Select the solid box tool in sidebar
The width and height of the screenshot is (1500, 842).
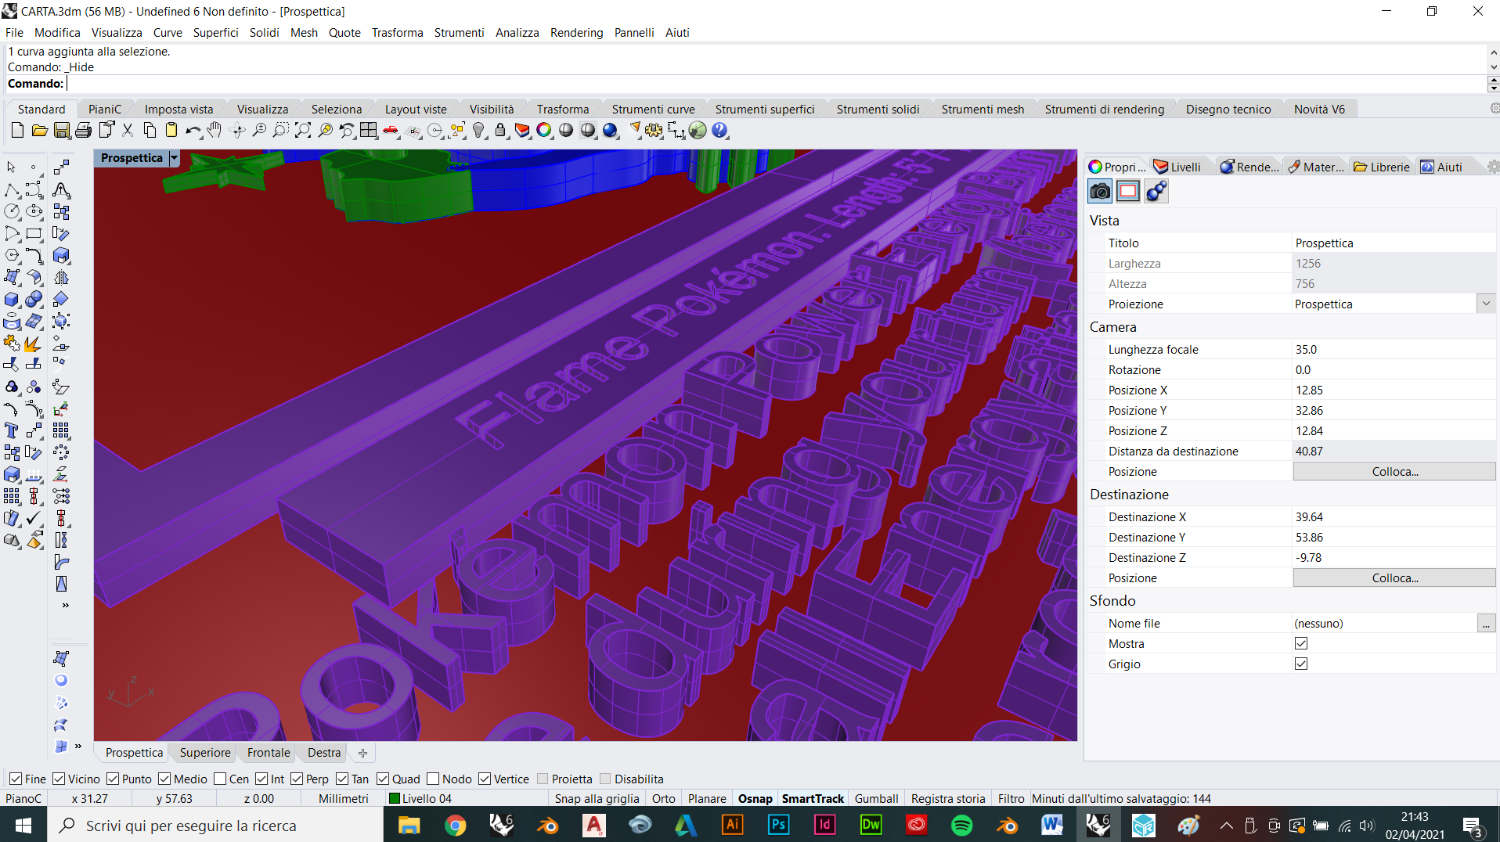point(12,299)
